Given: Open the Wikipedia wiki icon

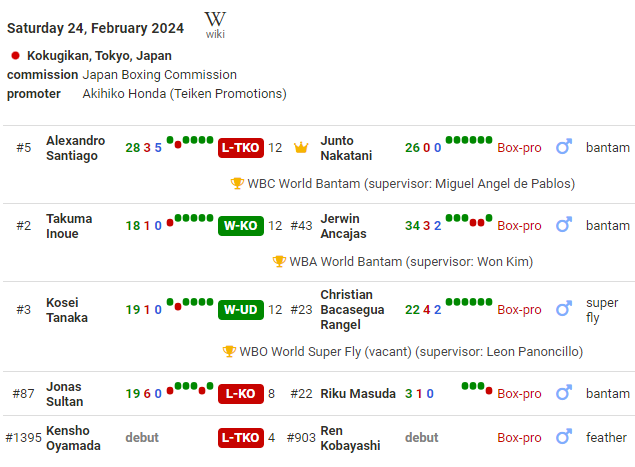Looking at the screenshot, I should tap(215, 24).
